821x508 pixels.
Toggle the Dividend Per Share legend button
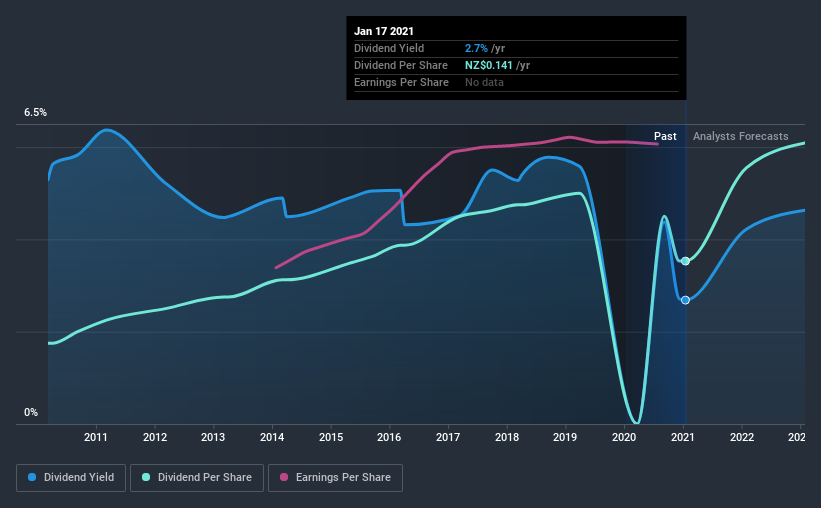(197, 478)
